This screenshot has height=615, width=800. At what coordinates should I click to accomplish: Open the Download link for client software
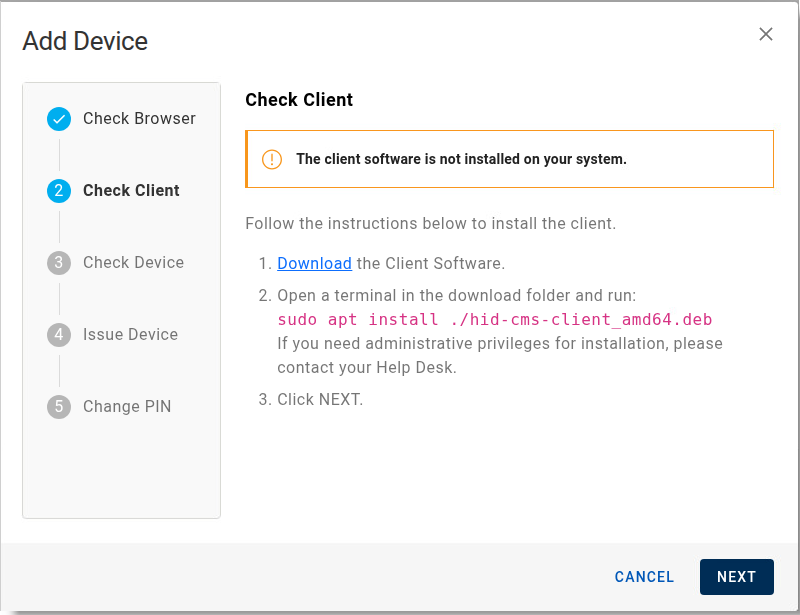[314, 263]
